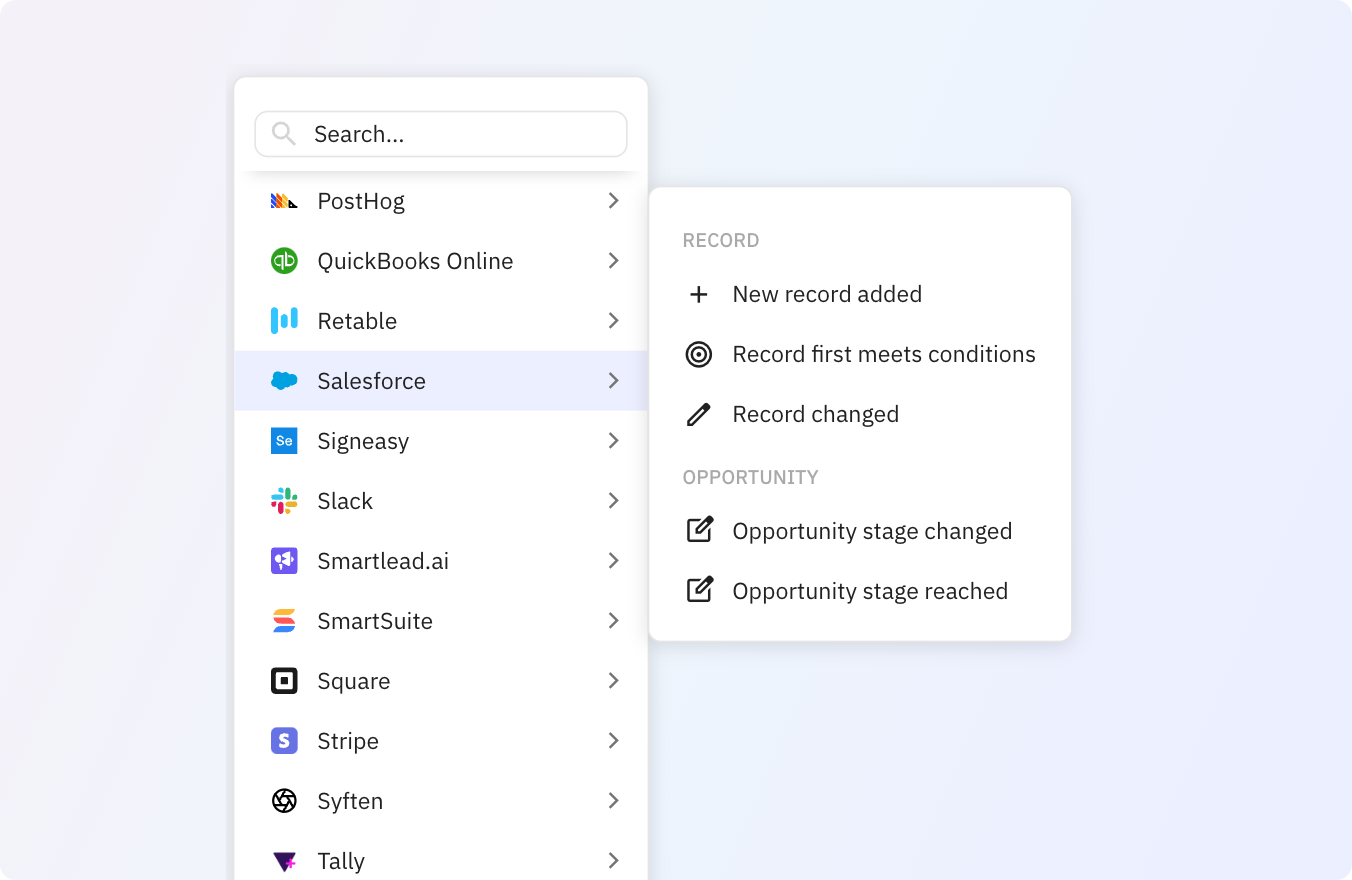The height and width of the screenshot is (880, 1352).
Task: Expand the Square submenu chevron
Action: (x=614, y=681)
